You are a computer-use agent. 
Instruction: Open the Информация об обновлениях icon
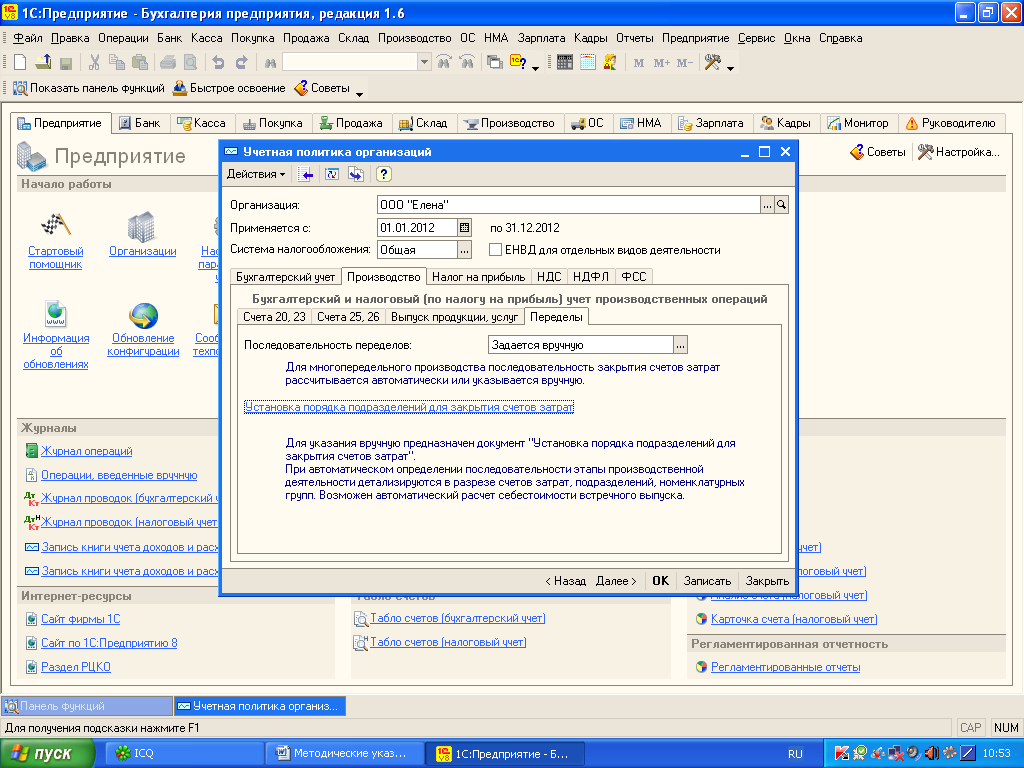[x=56, y=314]
